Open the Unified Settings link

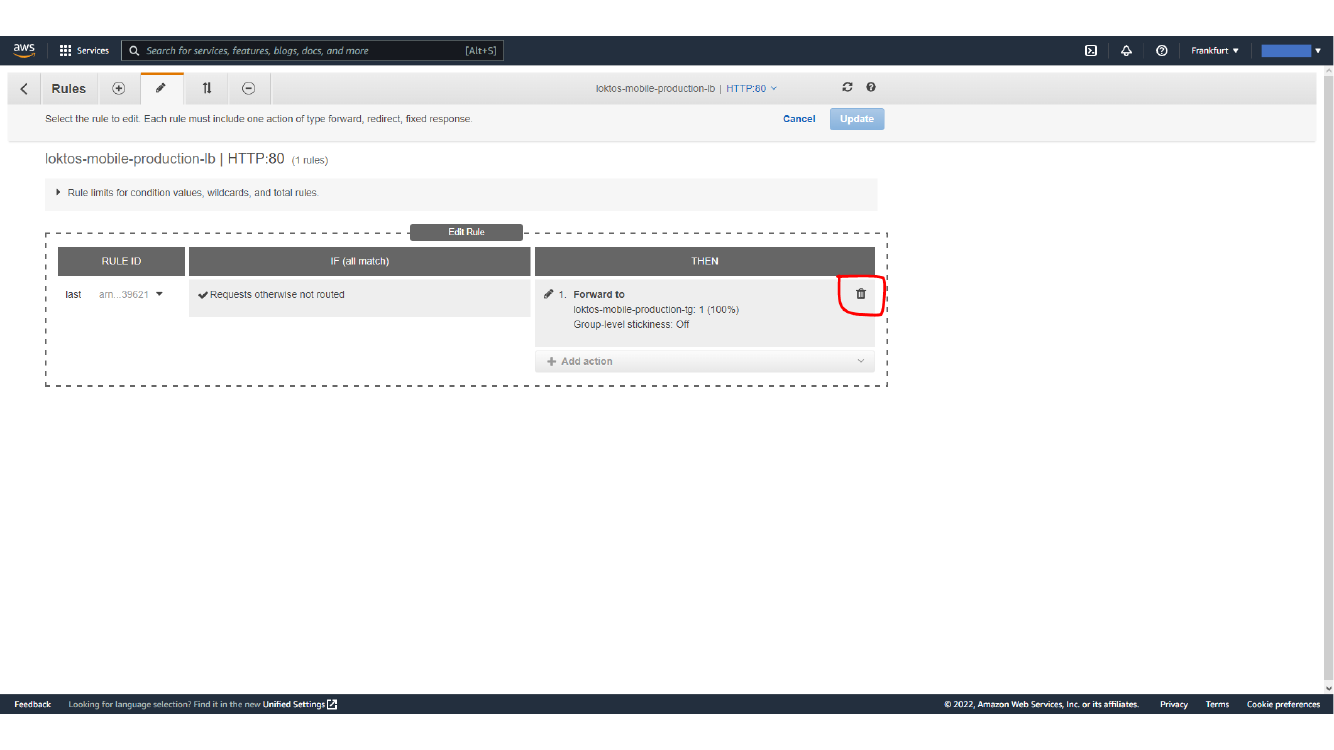coord(300,705)
